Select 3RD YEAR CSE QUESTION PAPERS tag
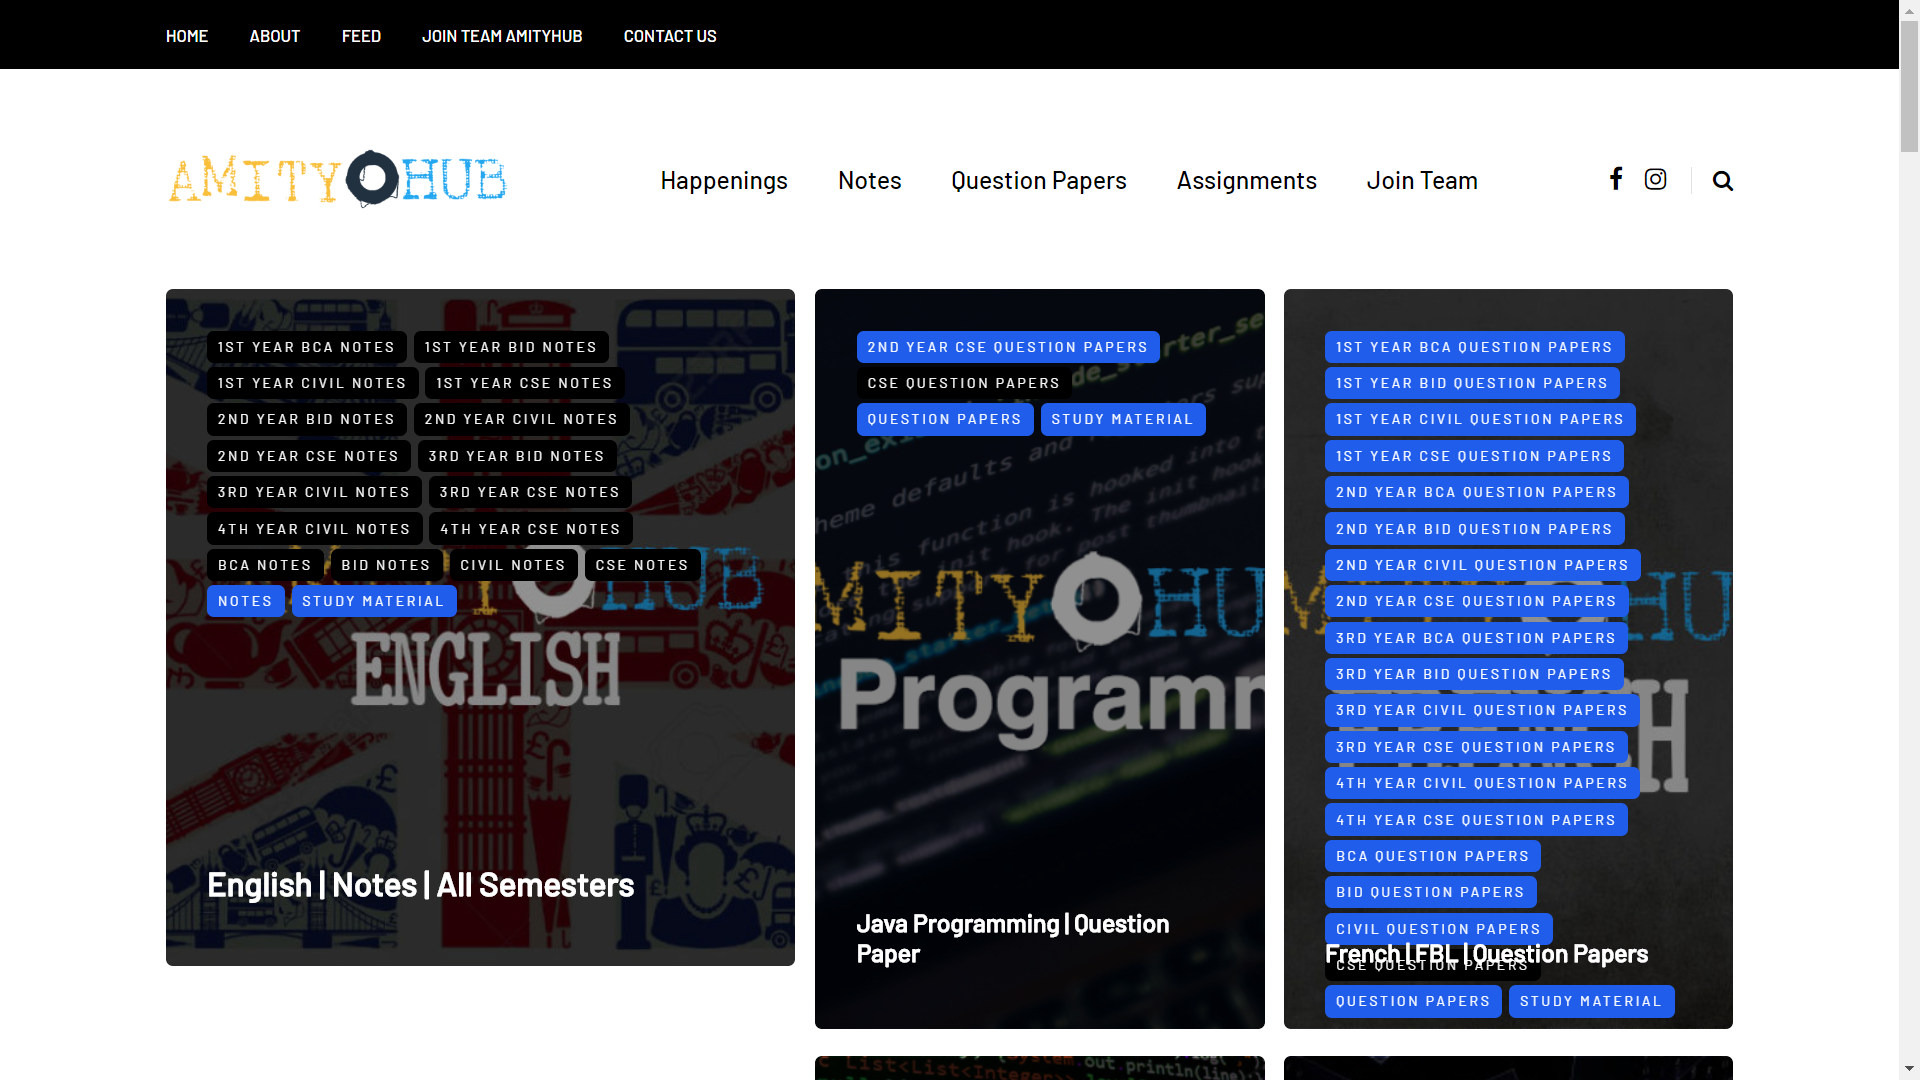1920x1080 pixels. coord(1476,747)
